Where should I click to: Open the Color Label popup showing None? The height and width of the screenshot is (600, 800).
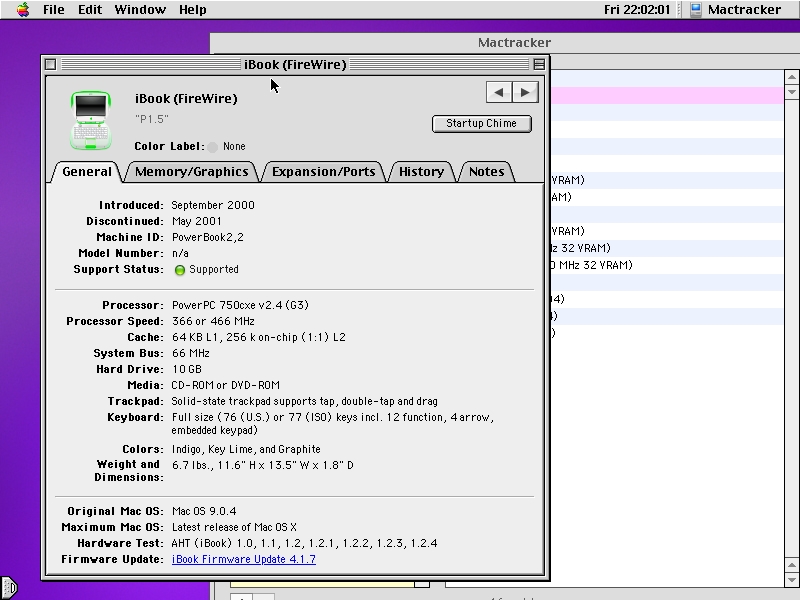(234, 147)
